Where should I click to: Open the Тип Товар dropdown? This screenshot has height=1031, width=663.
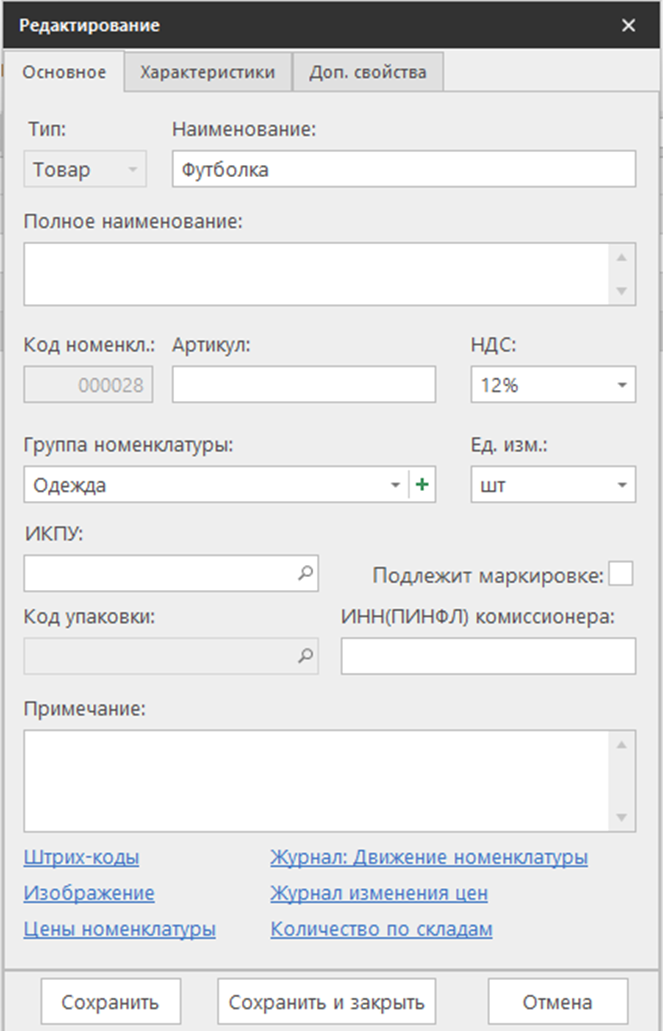tap(132, 170)
